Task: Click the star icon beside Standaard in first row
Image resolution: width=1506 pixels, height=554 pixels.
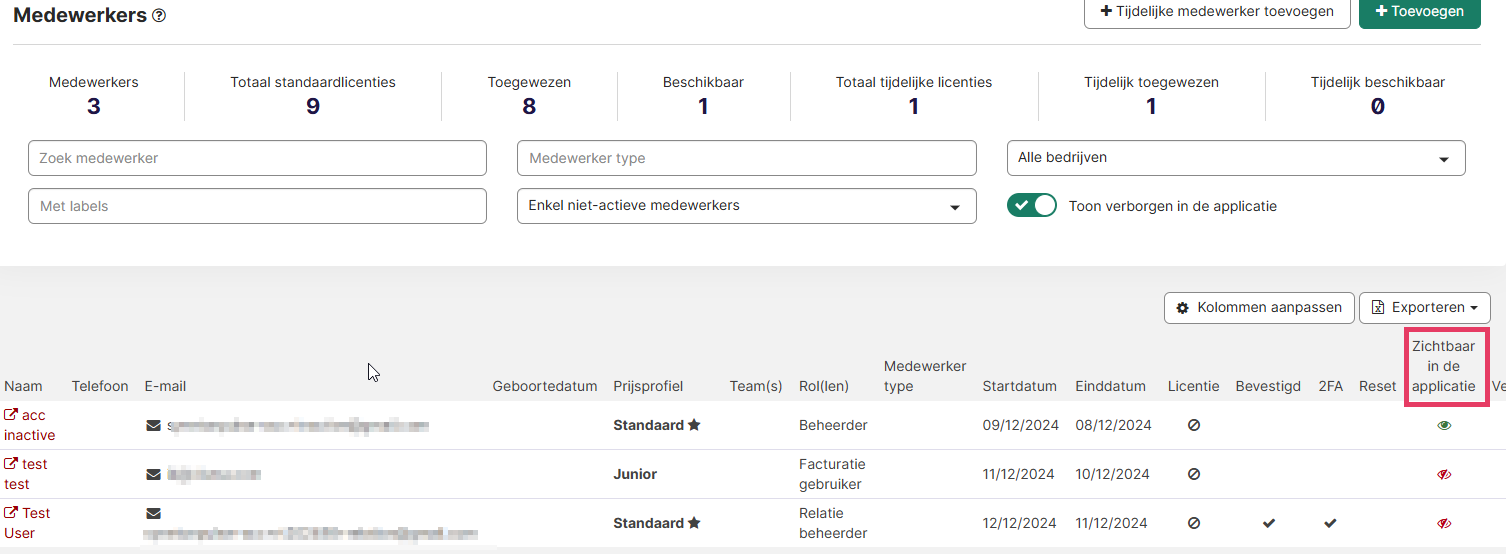Action: click(694, 425)
